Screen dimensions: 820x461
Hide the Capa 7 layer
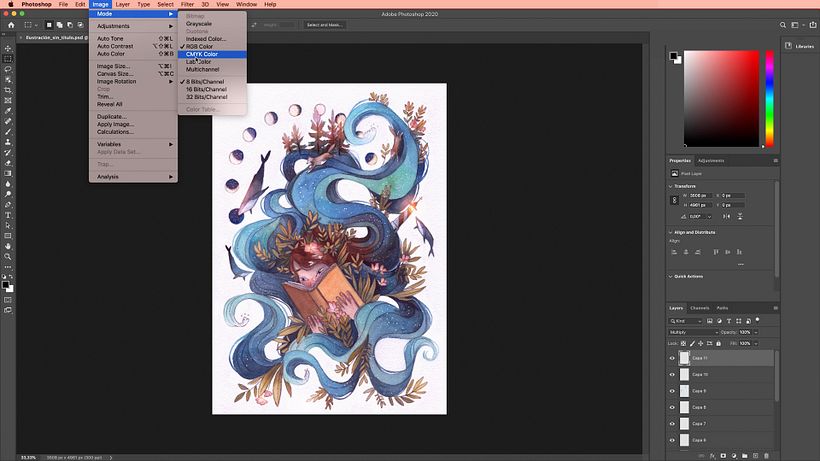(673, 424)
